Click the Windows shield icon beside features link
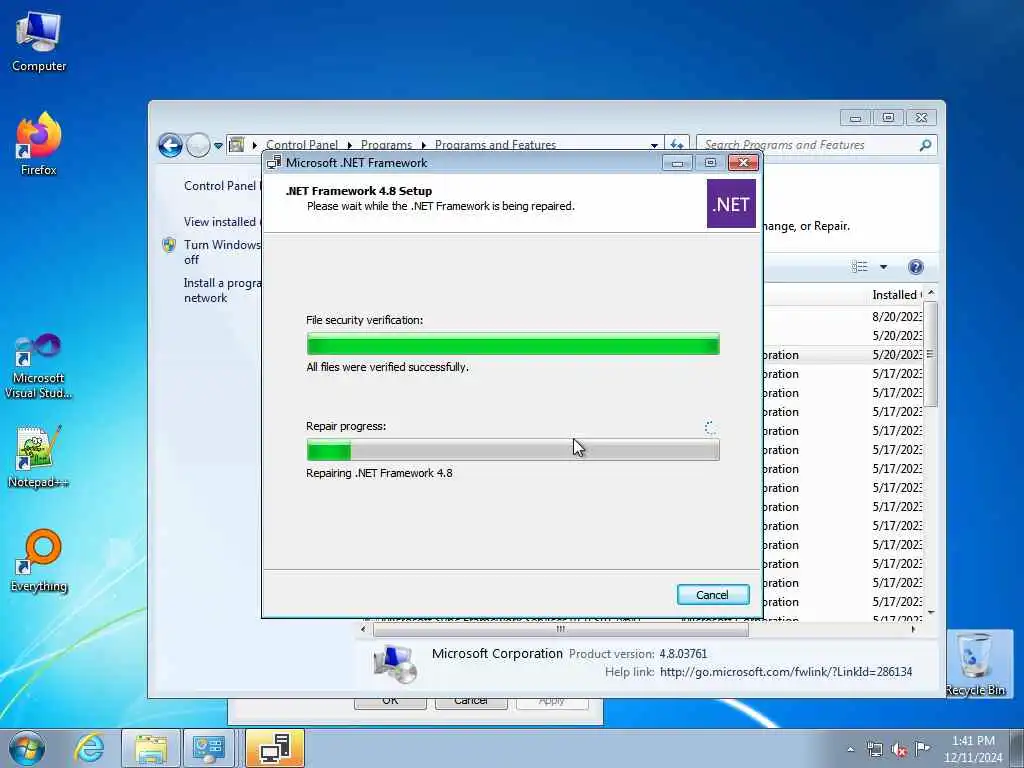Screen dimensions: 1024x768 click(169, 245)
